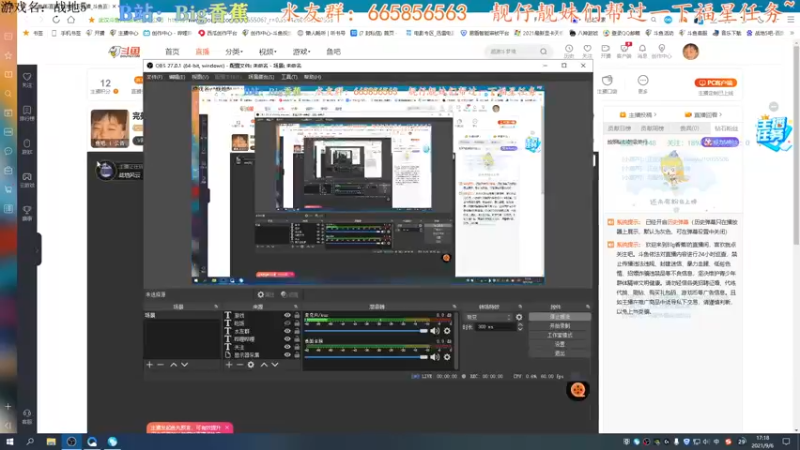Open OBS 工具(T) menu
The height and width of the screenshot is (450, 800).
tap(289, 77)
